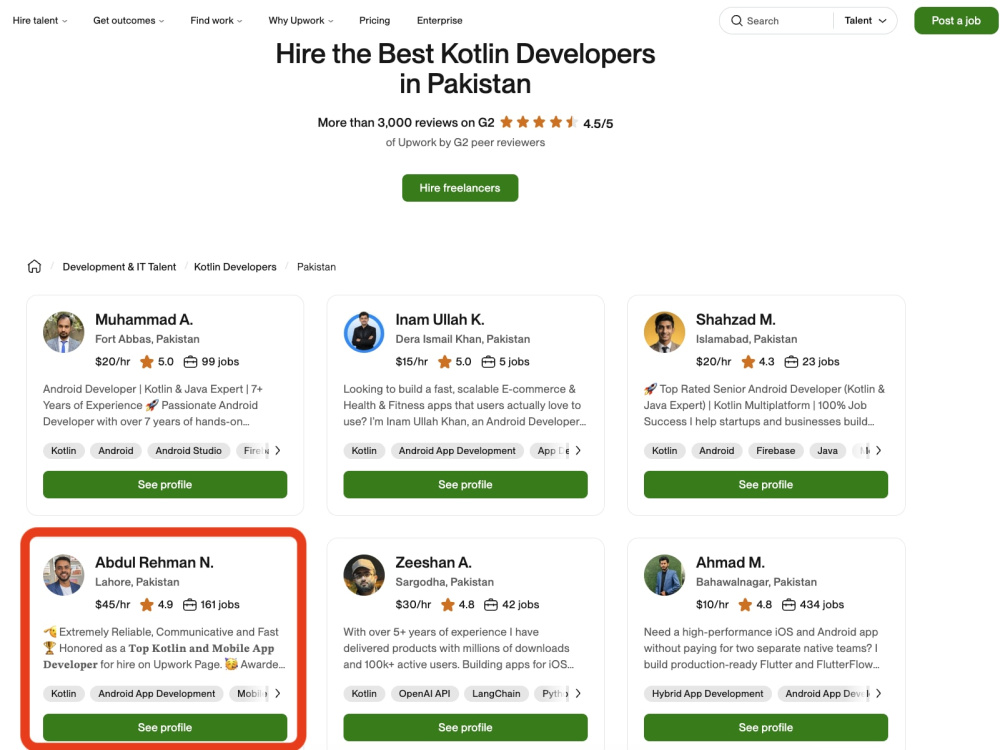Click the Hire freelancers button

(x=460, y=188)
